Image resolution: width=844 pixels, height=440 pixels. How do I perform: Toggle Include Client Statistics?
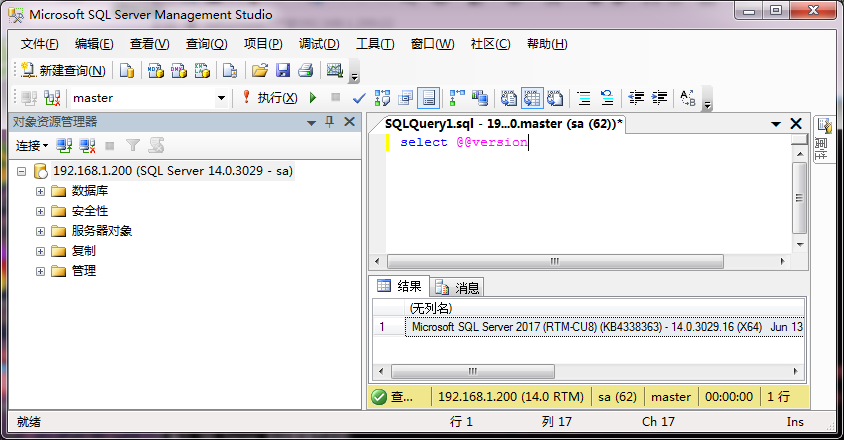coord(480,98)
